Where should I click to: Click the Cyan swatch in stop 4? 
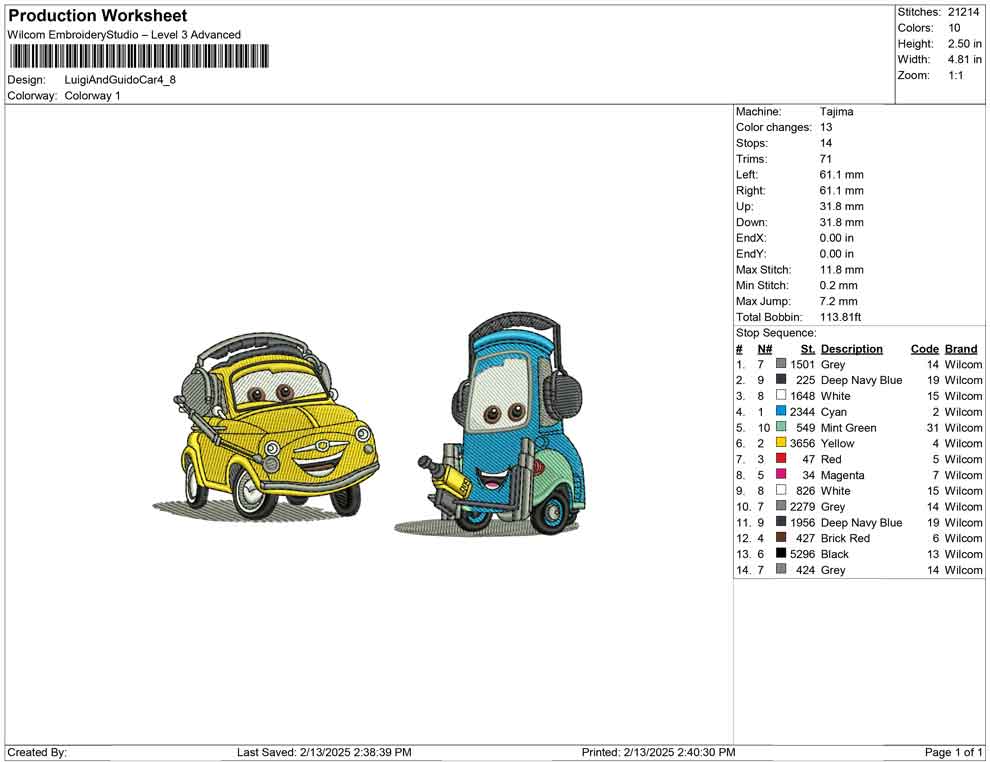coord(781,411)
